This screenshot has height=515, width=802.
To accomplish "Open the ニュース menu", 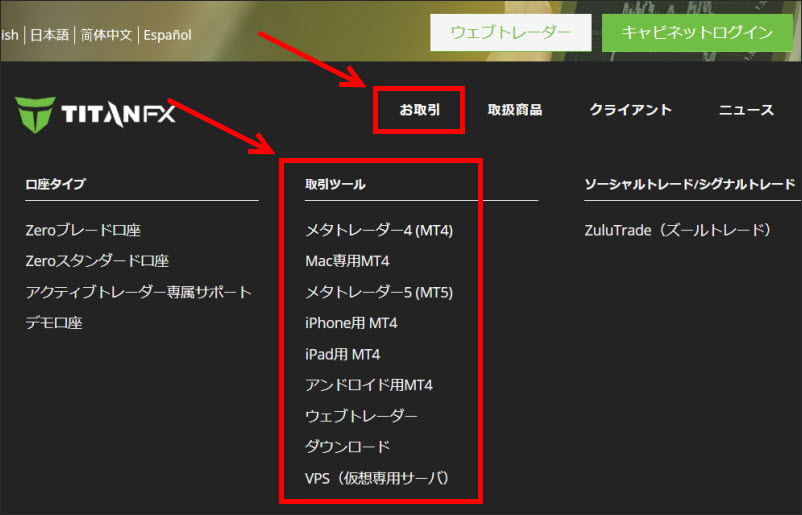I will [x=746, y=109].
